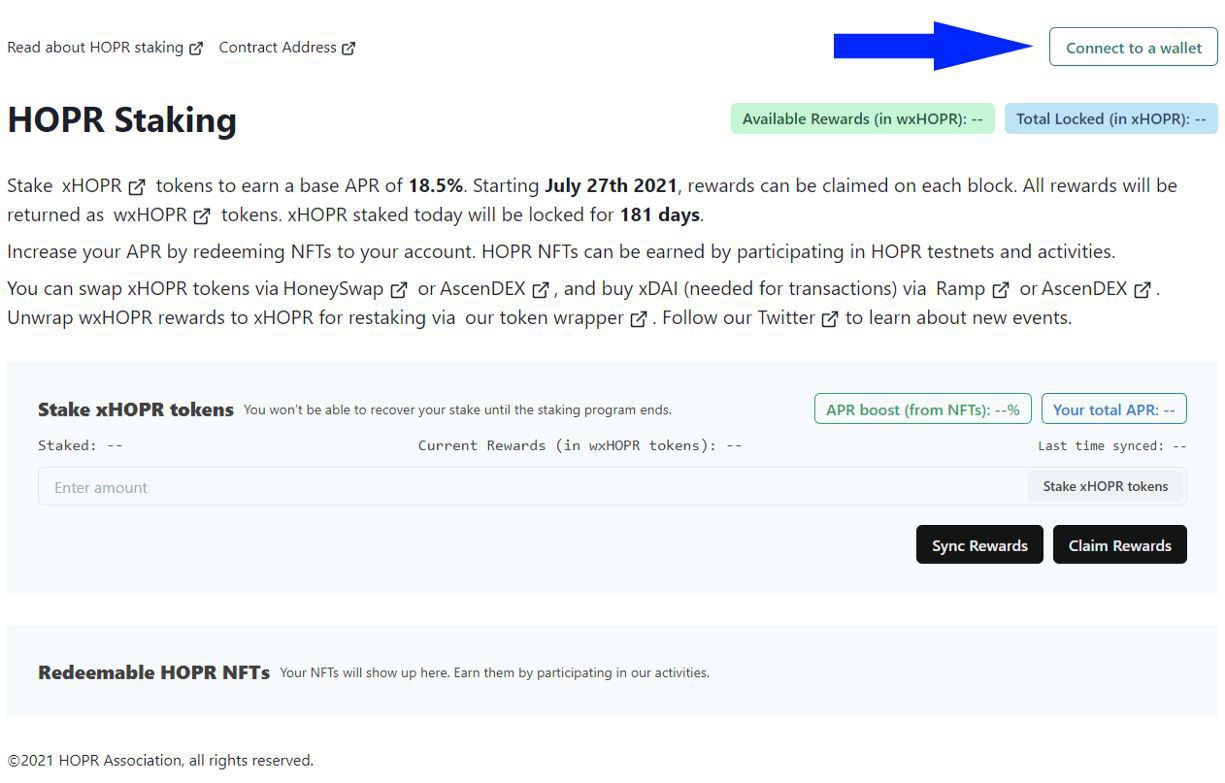Click the "Staked: --" status text

(x=80, y=446)
